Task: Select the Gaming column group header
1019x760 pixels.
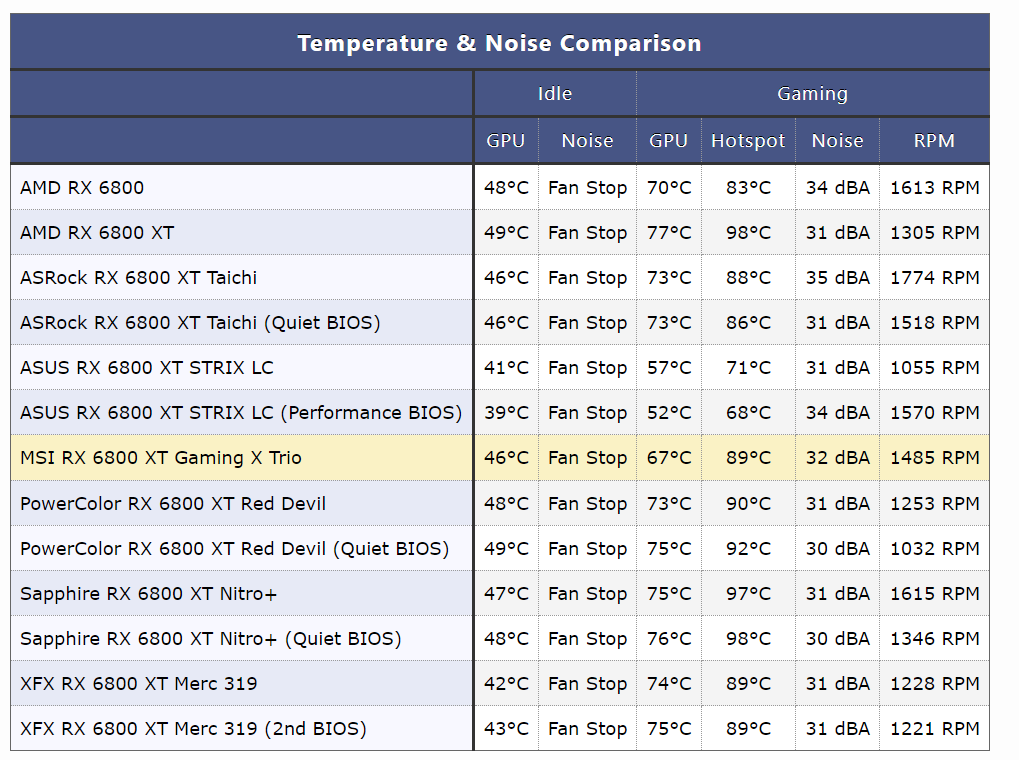Action: (812, 94)
